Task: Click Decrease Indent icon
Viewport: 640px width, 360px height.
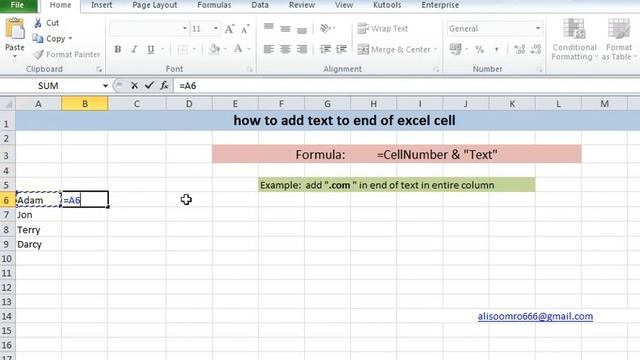Action: (325, 49)
